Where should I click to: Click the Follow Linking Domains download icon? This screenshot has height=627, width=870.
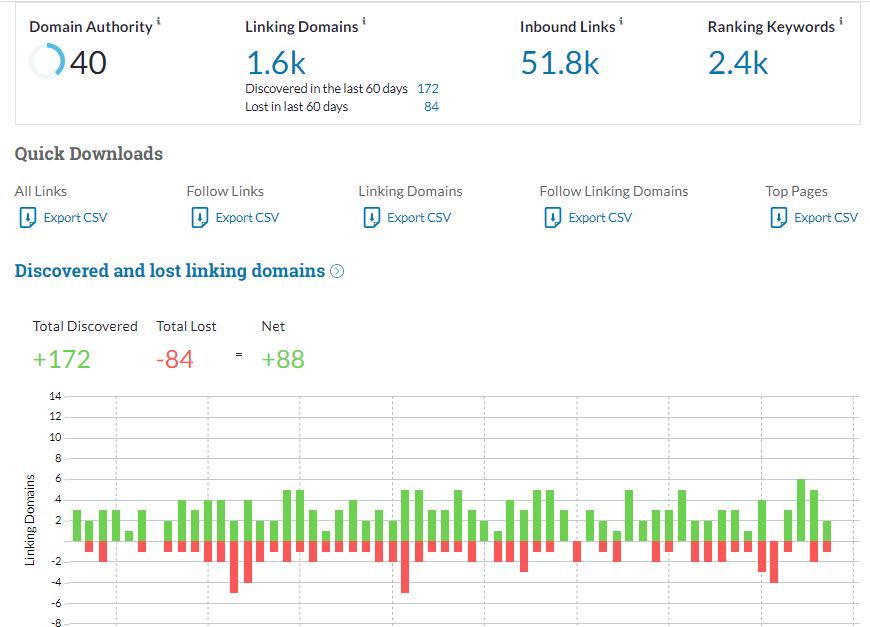551,217
